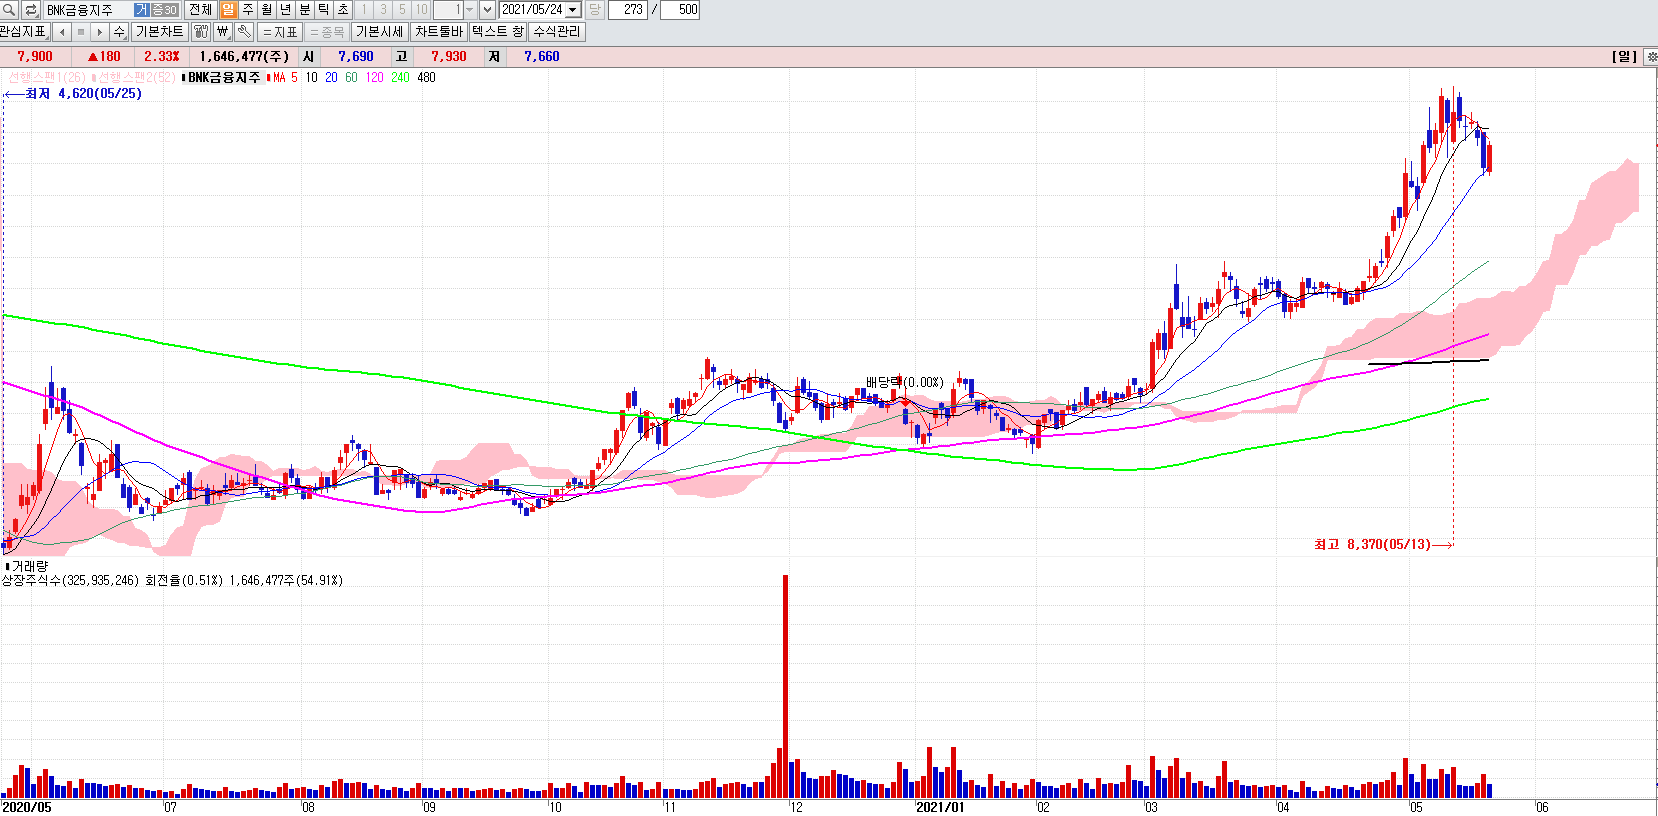The image size is (1658, 816).
Task: Click the 거래량 volume panel label
Action: [29, 566]
